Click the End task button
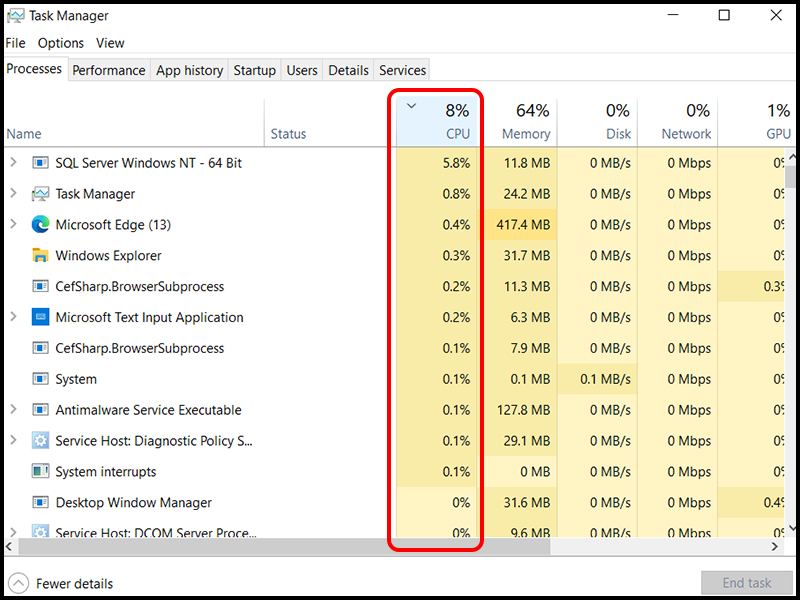 [x=747, y=583]
